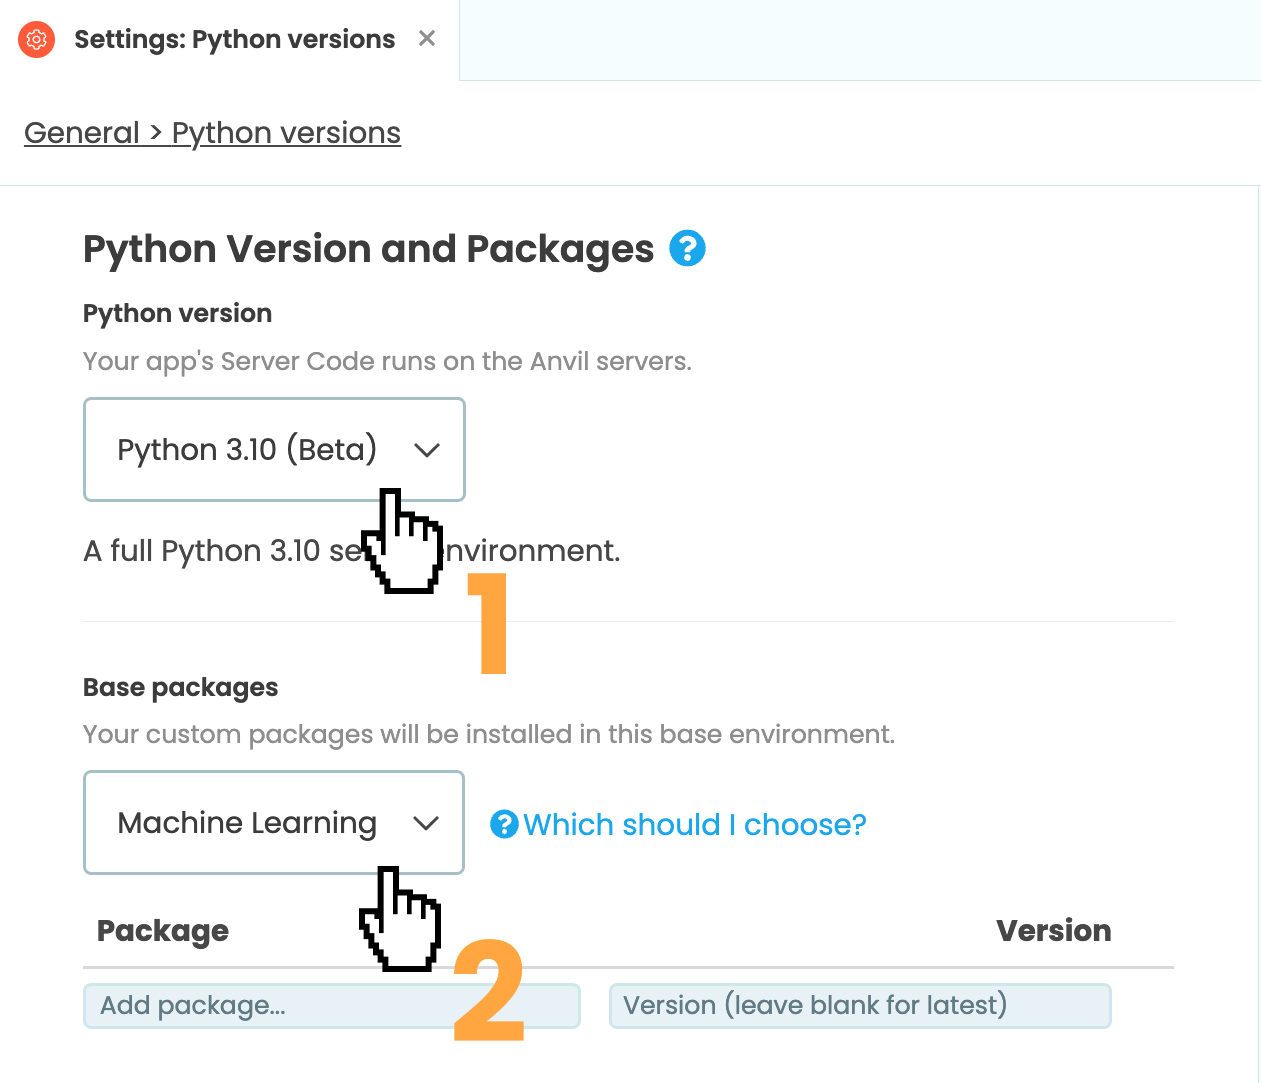Click the General breadcrumb link
The width and height of the screenshot is (1261, 1083).
(x=84, y=132)
